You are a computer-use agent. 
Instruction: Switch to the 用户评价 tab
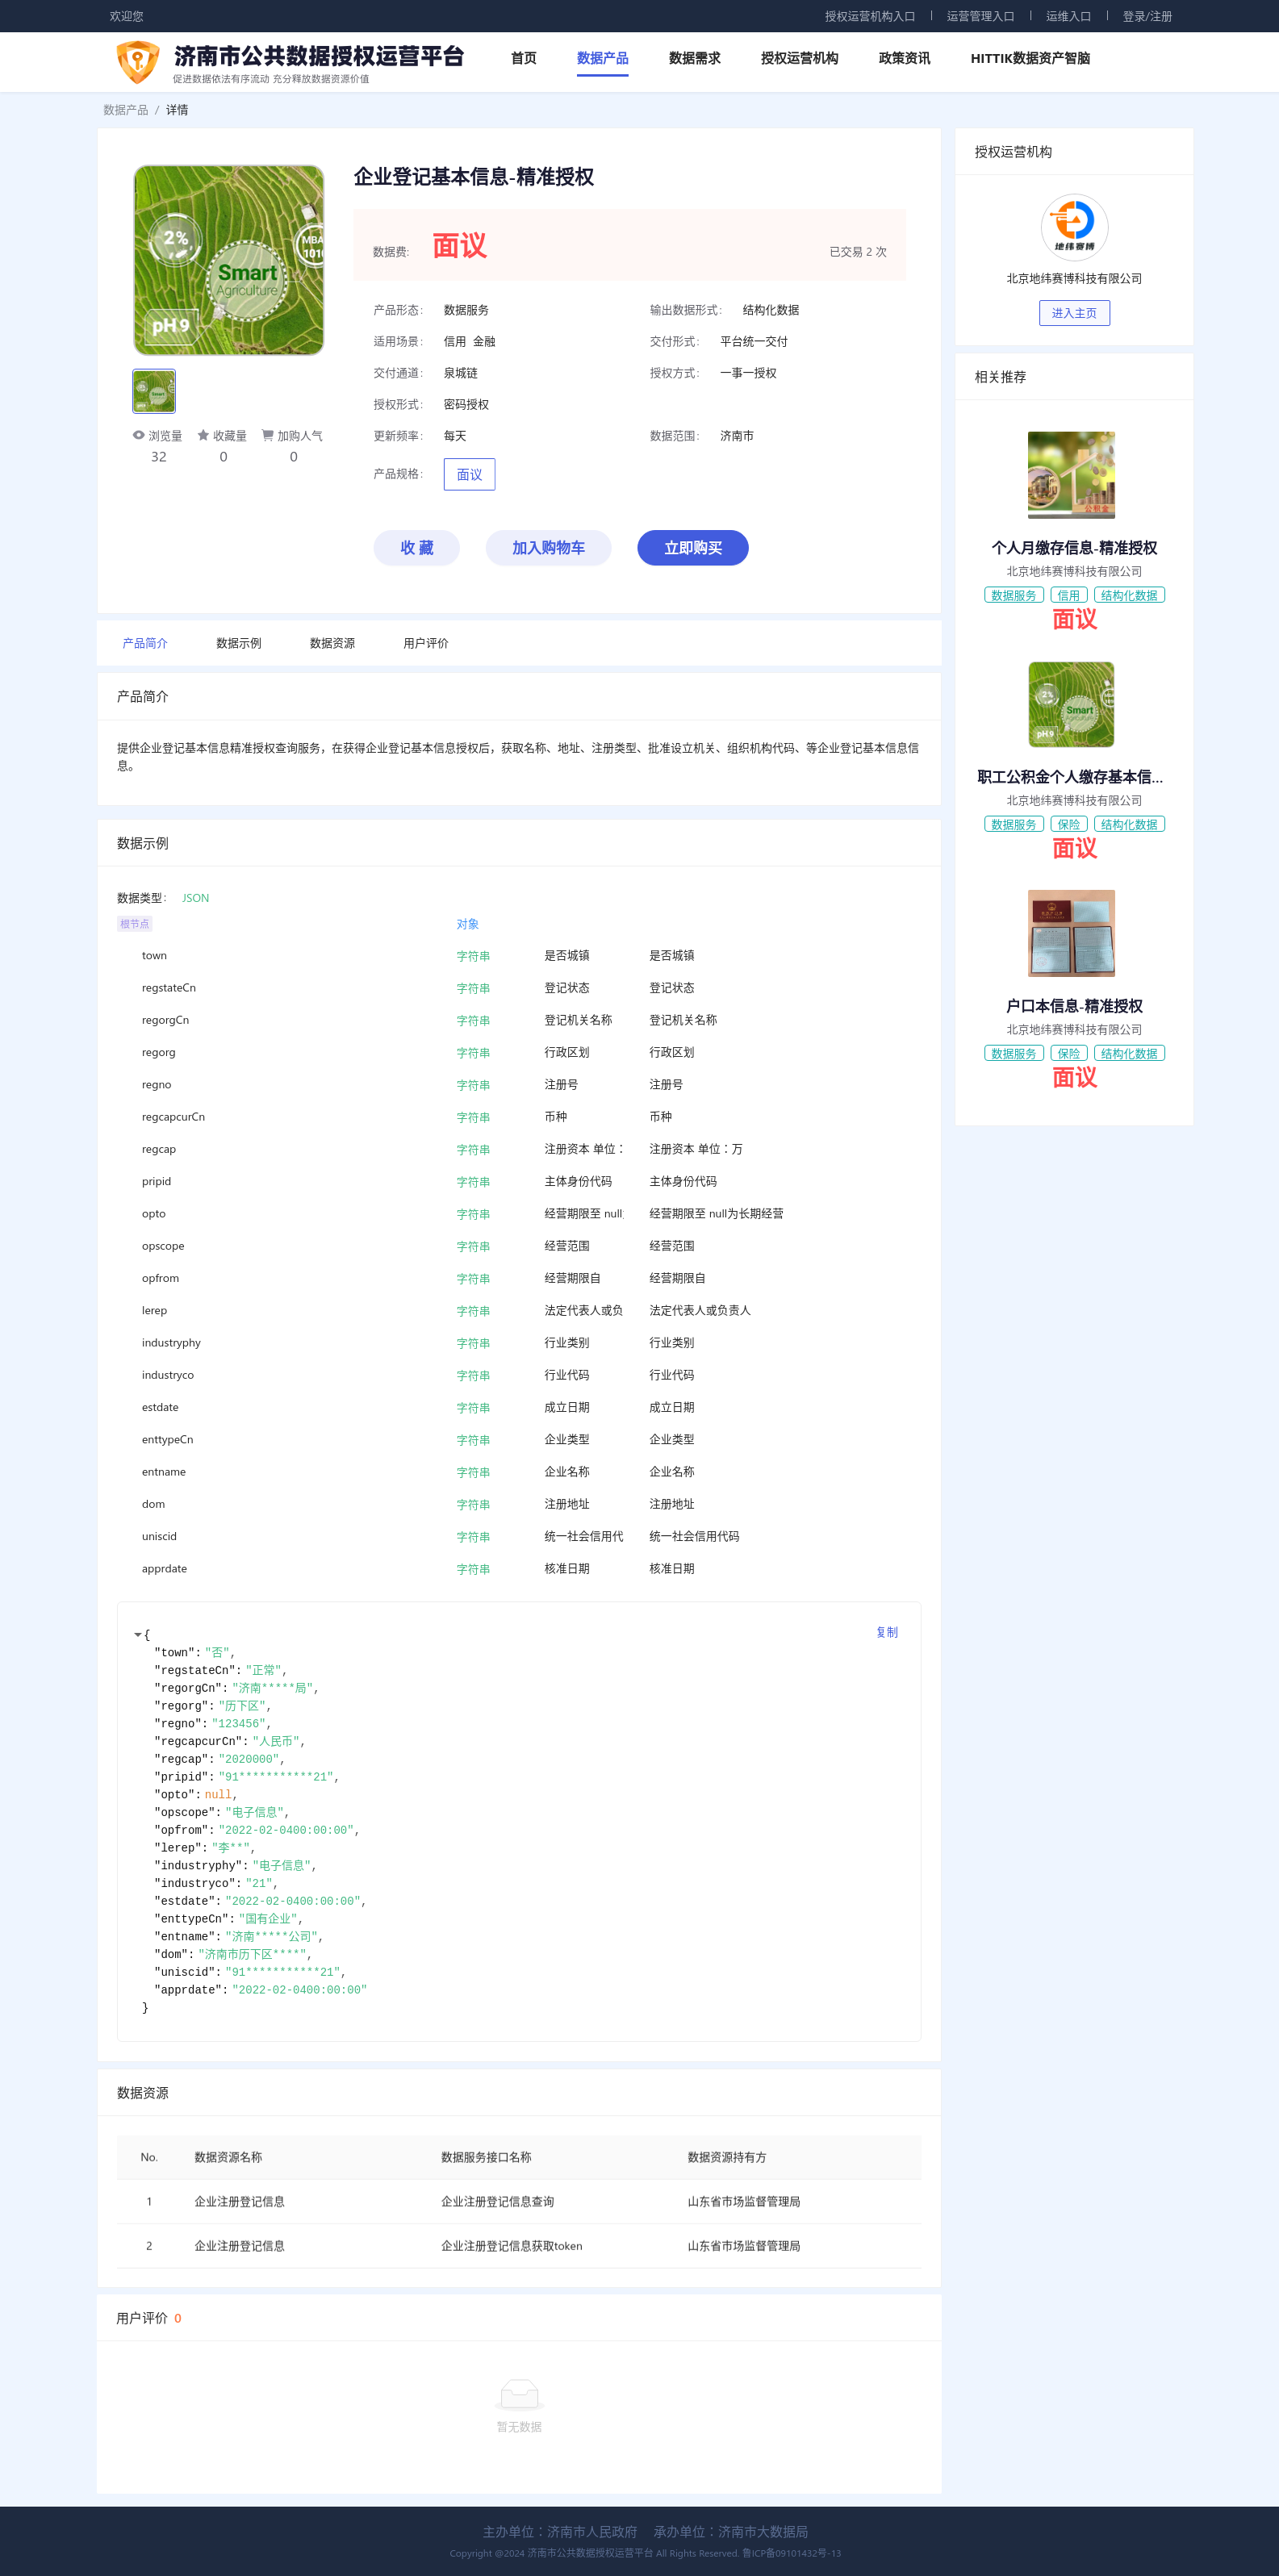coord(426,643)
